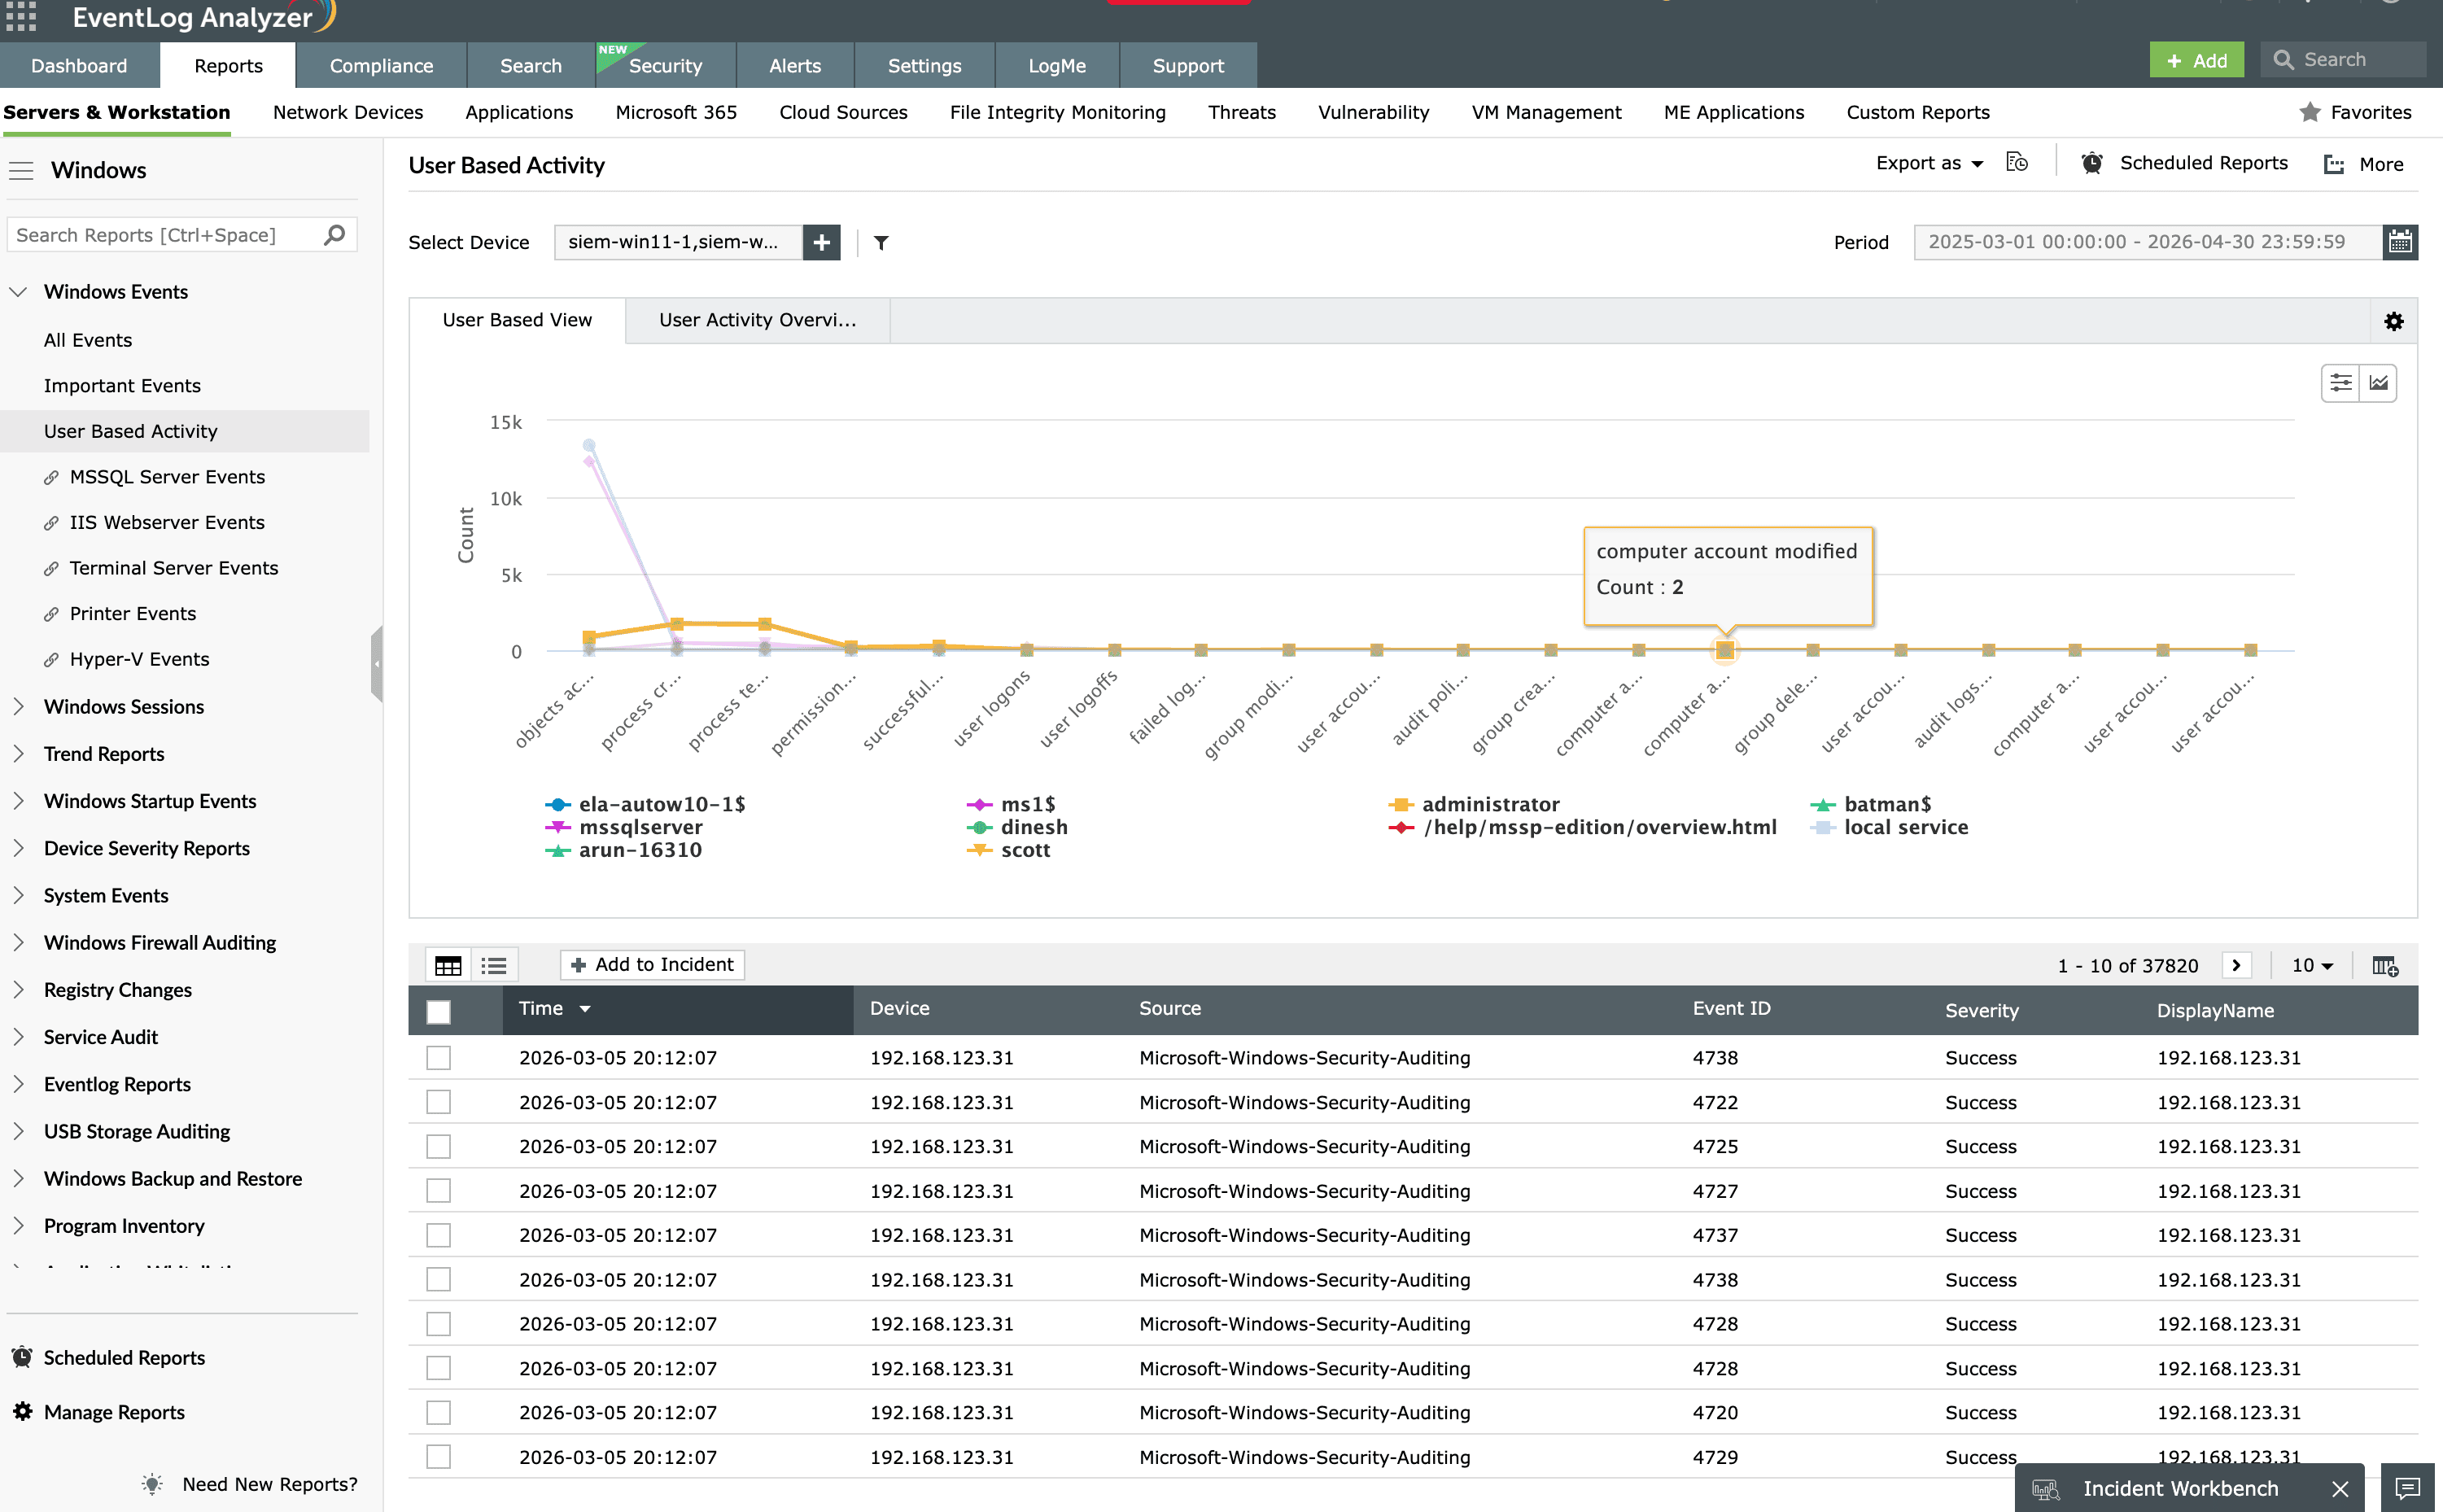Open the Period calendar picker icon

coord(2399,242)
